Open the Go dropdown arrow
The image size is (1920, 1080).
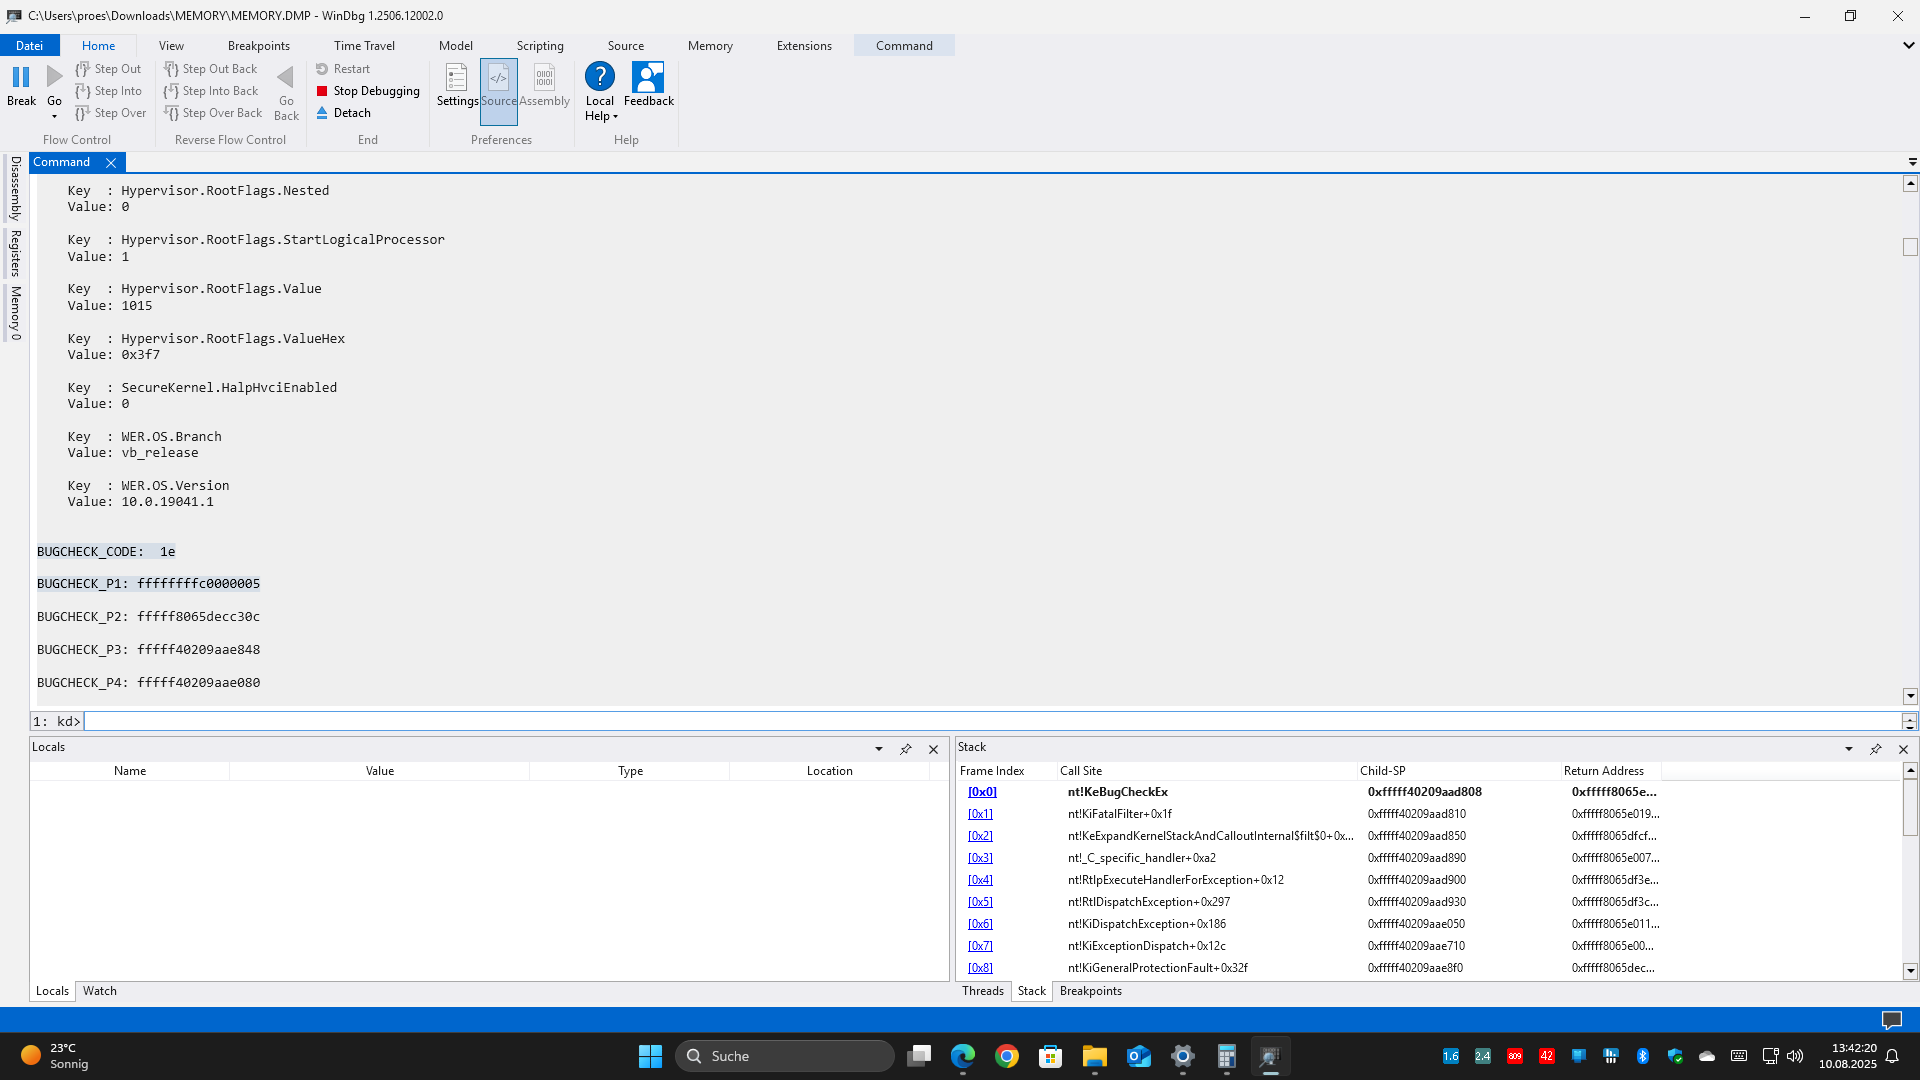point(55,116)
